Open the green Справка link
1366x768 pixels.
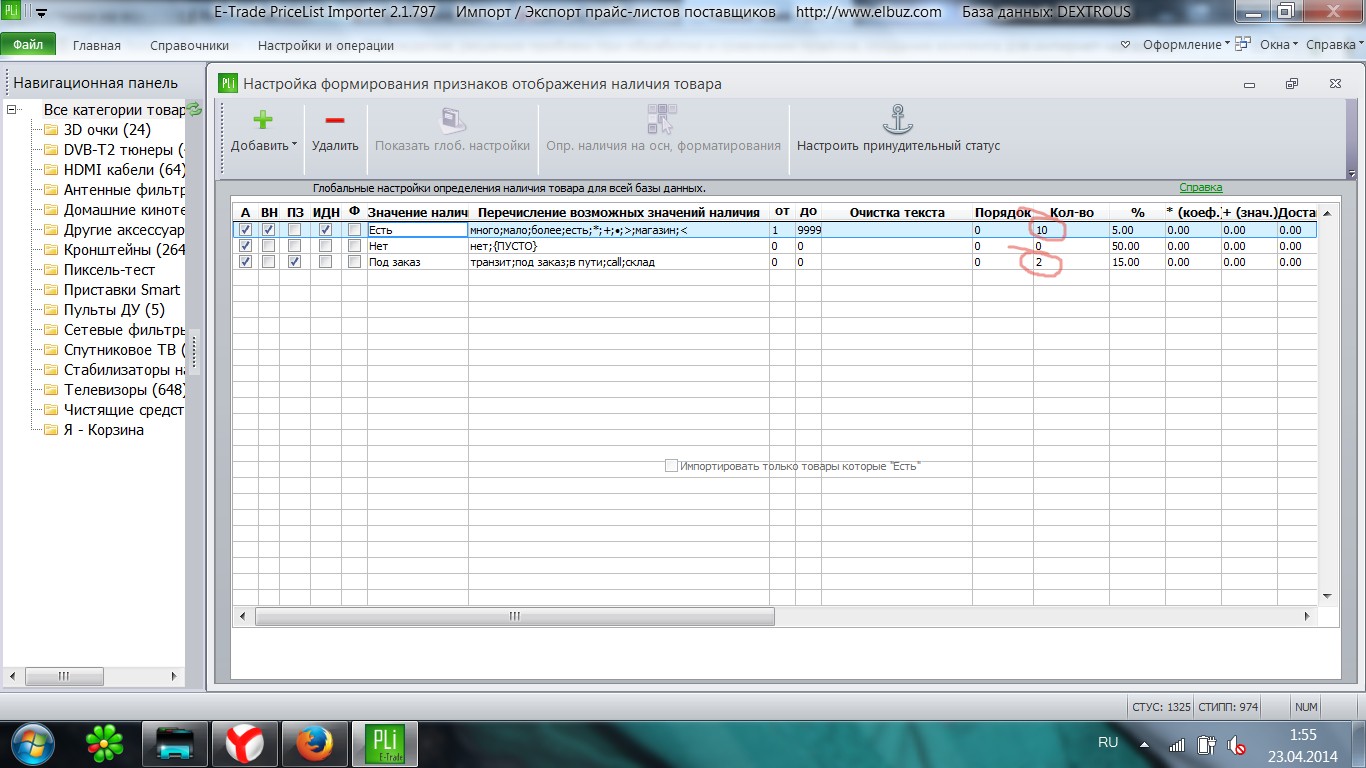pyautogui.click(x=1200, y=188)
